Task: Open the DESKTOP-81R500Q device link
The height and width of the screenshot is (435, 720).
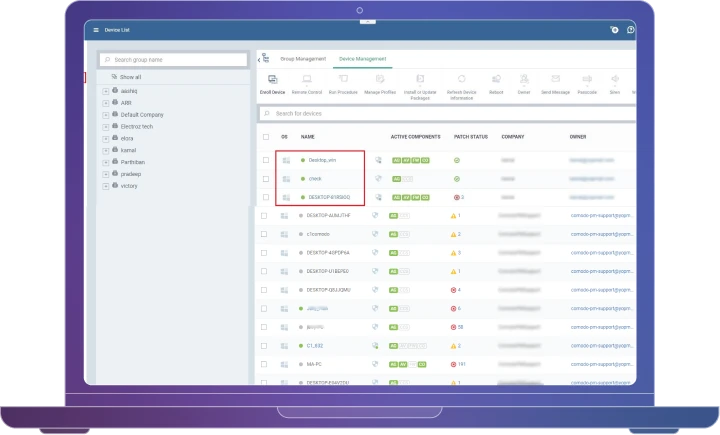Action: 328,197
